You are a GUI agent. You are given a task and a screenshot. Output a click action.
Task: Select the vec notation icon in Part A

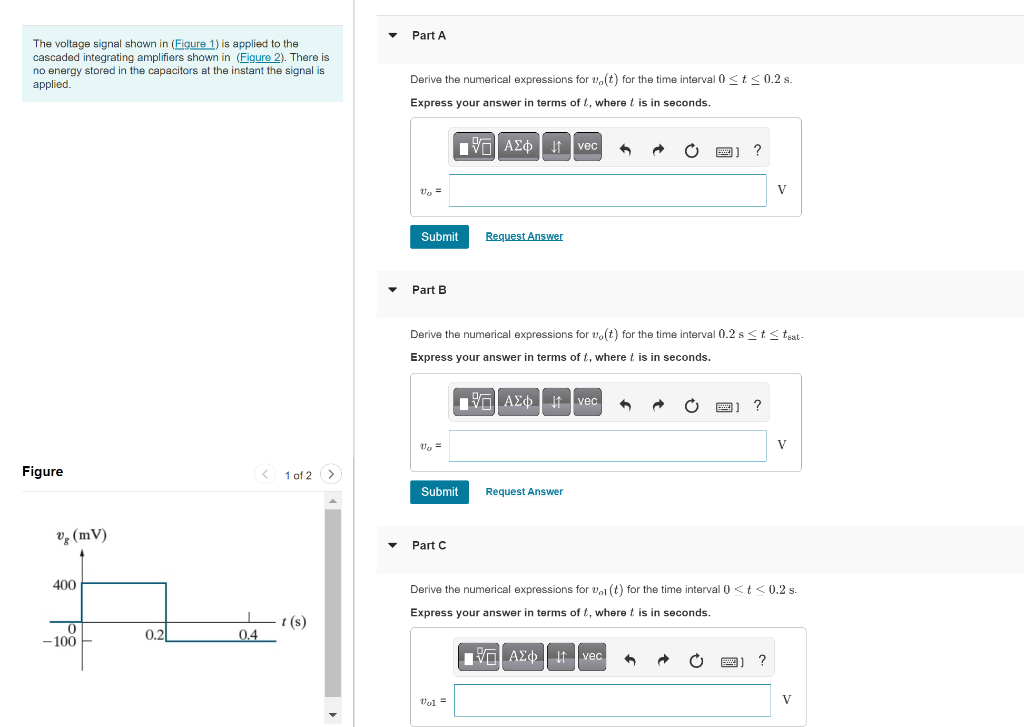pyautogui.click(x=587, y=146)
